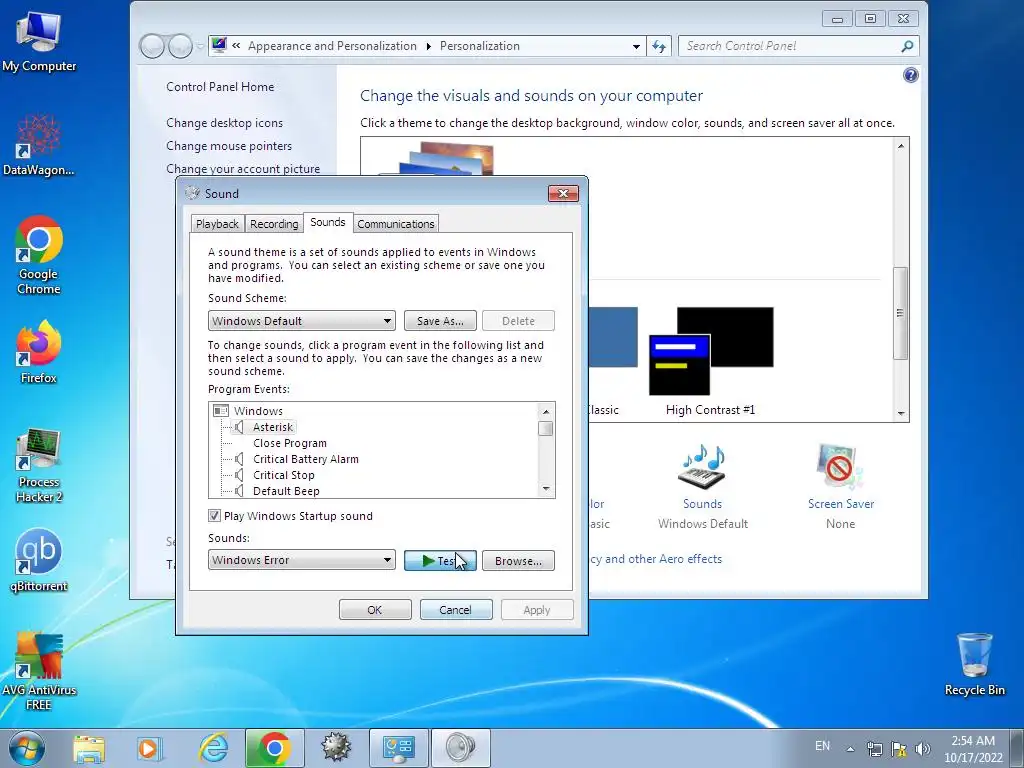Open the Sound Scheme dropdown
Screen dimensions: 1024x768
tap(302, 321)
